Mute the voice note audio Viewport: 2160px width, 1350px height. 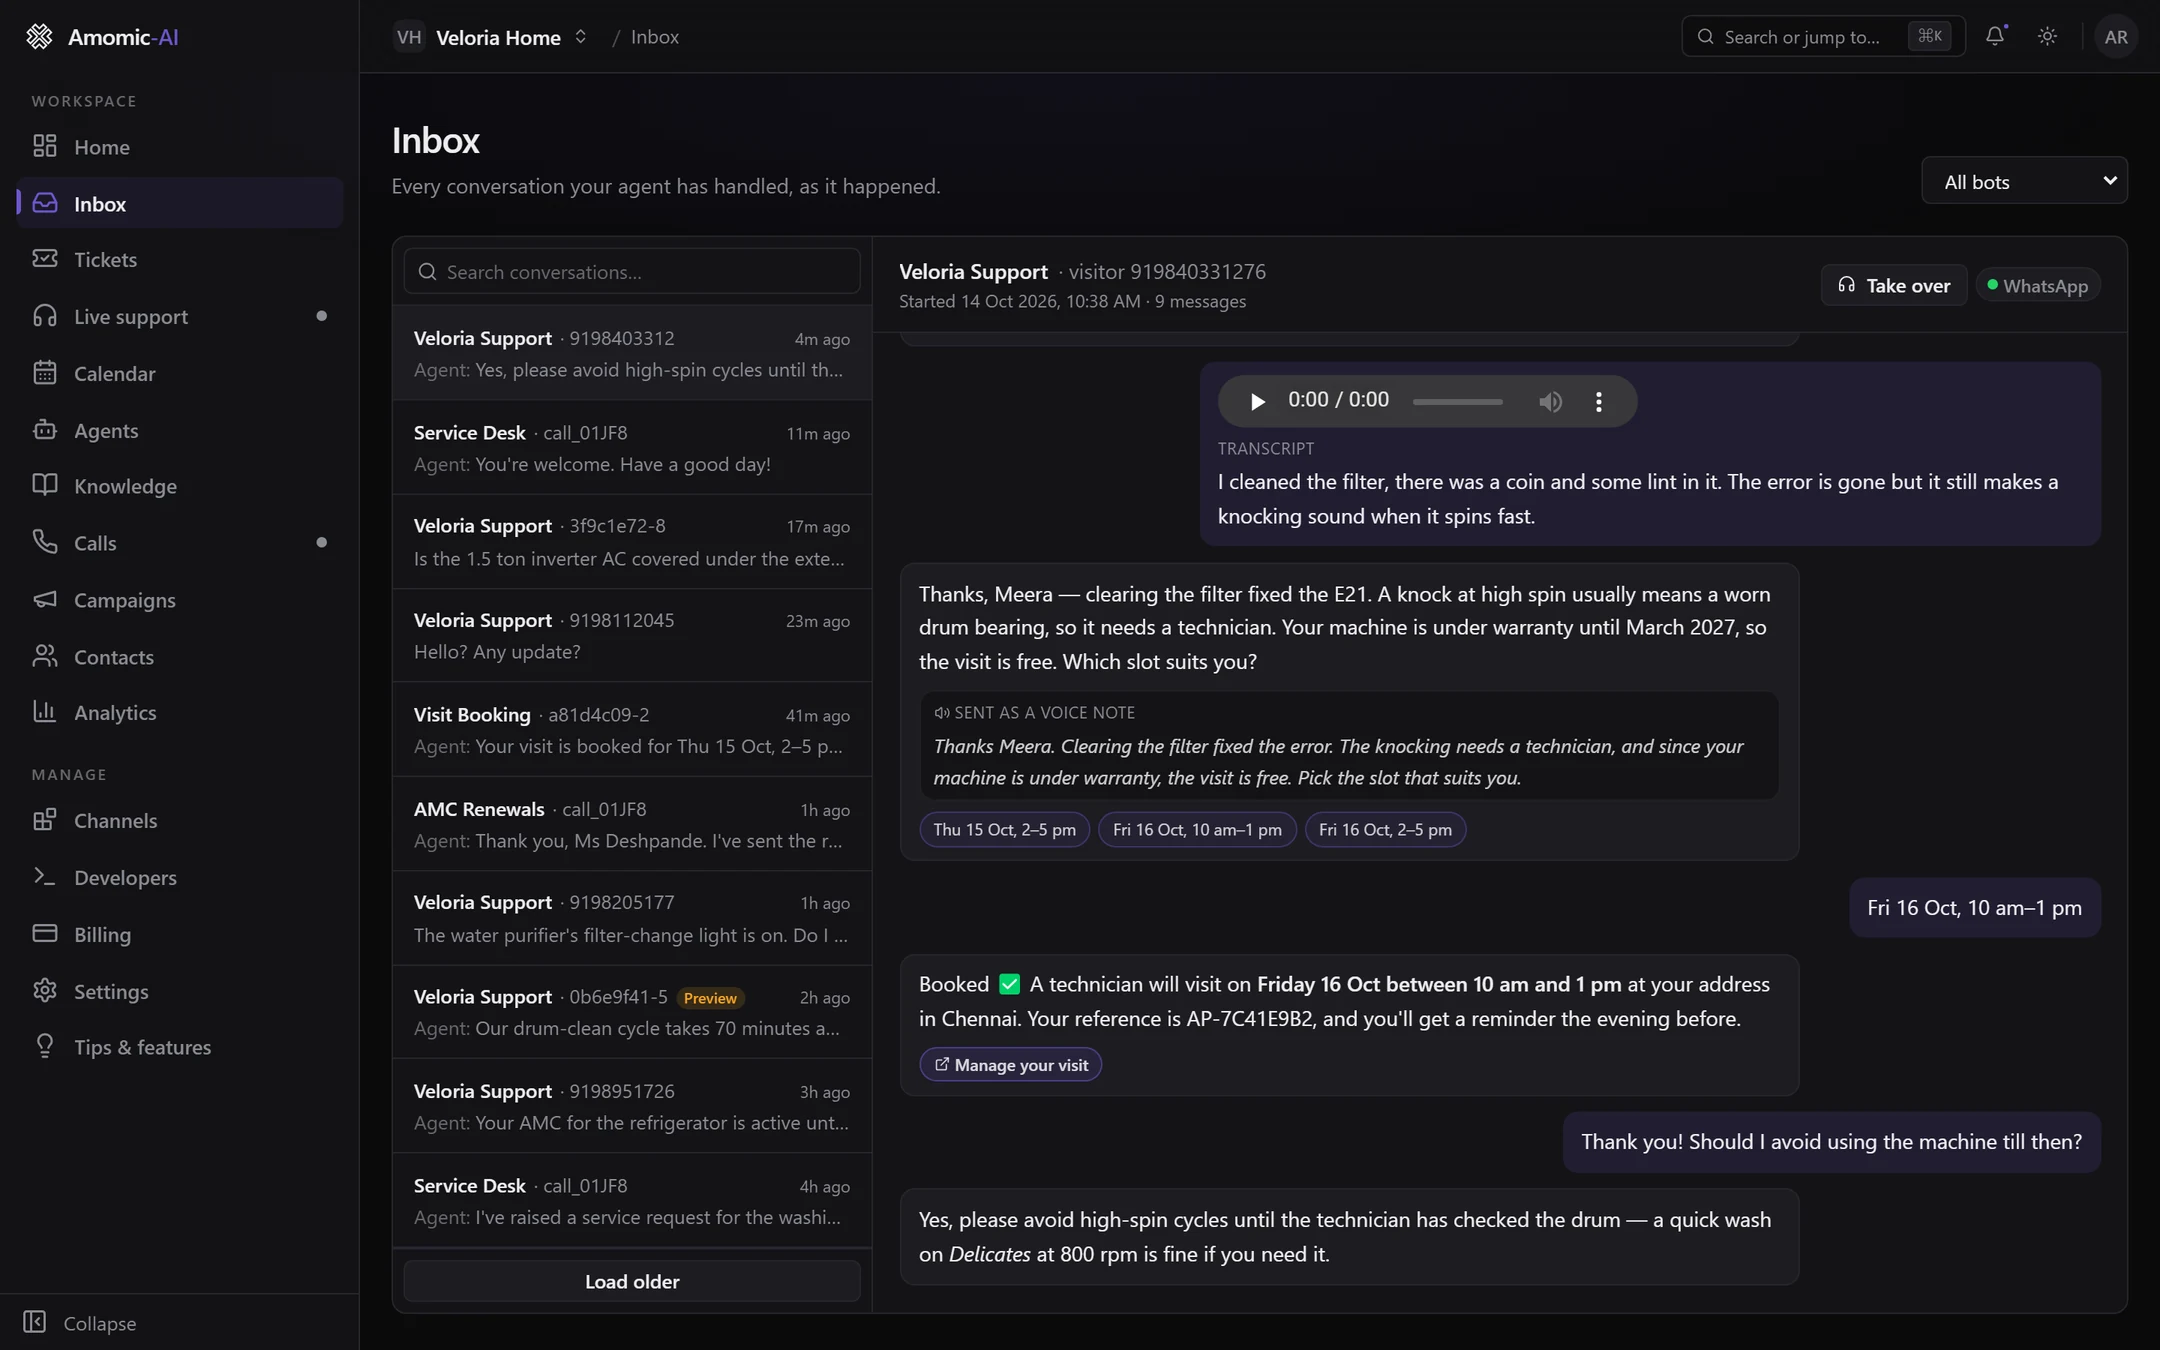tap(1550, 401)
